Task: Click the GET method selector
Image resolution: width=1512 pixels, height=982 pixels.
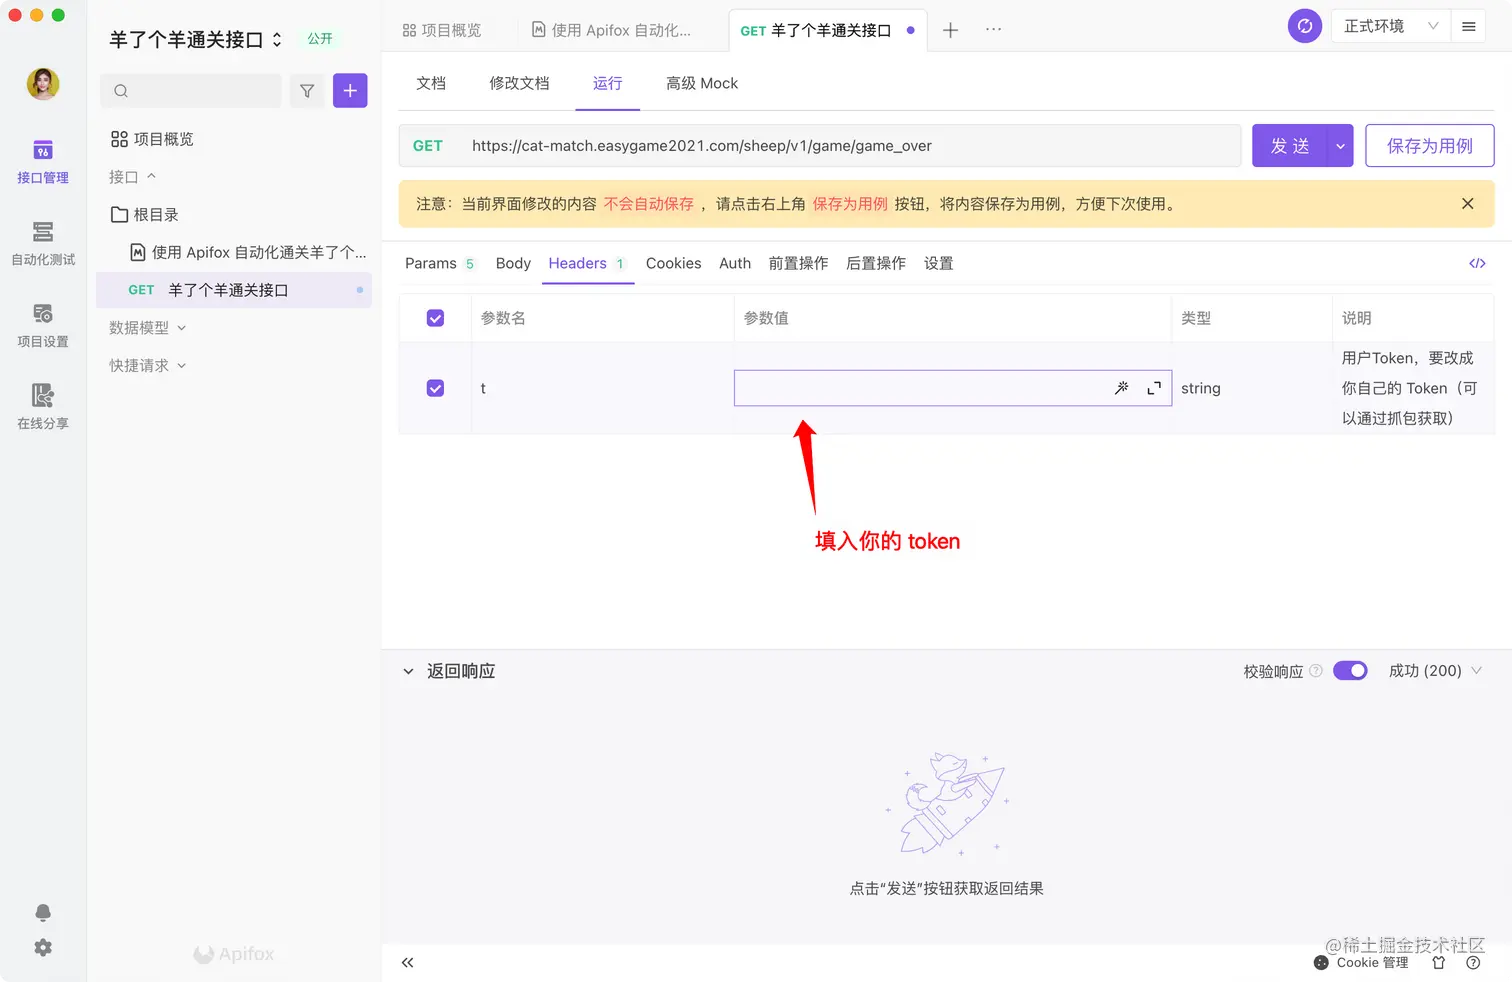Action: [428, 146]
